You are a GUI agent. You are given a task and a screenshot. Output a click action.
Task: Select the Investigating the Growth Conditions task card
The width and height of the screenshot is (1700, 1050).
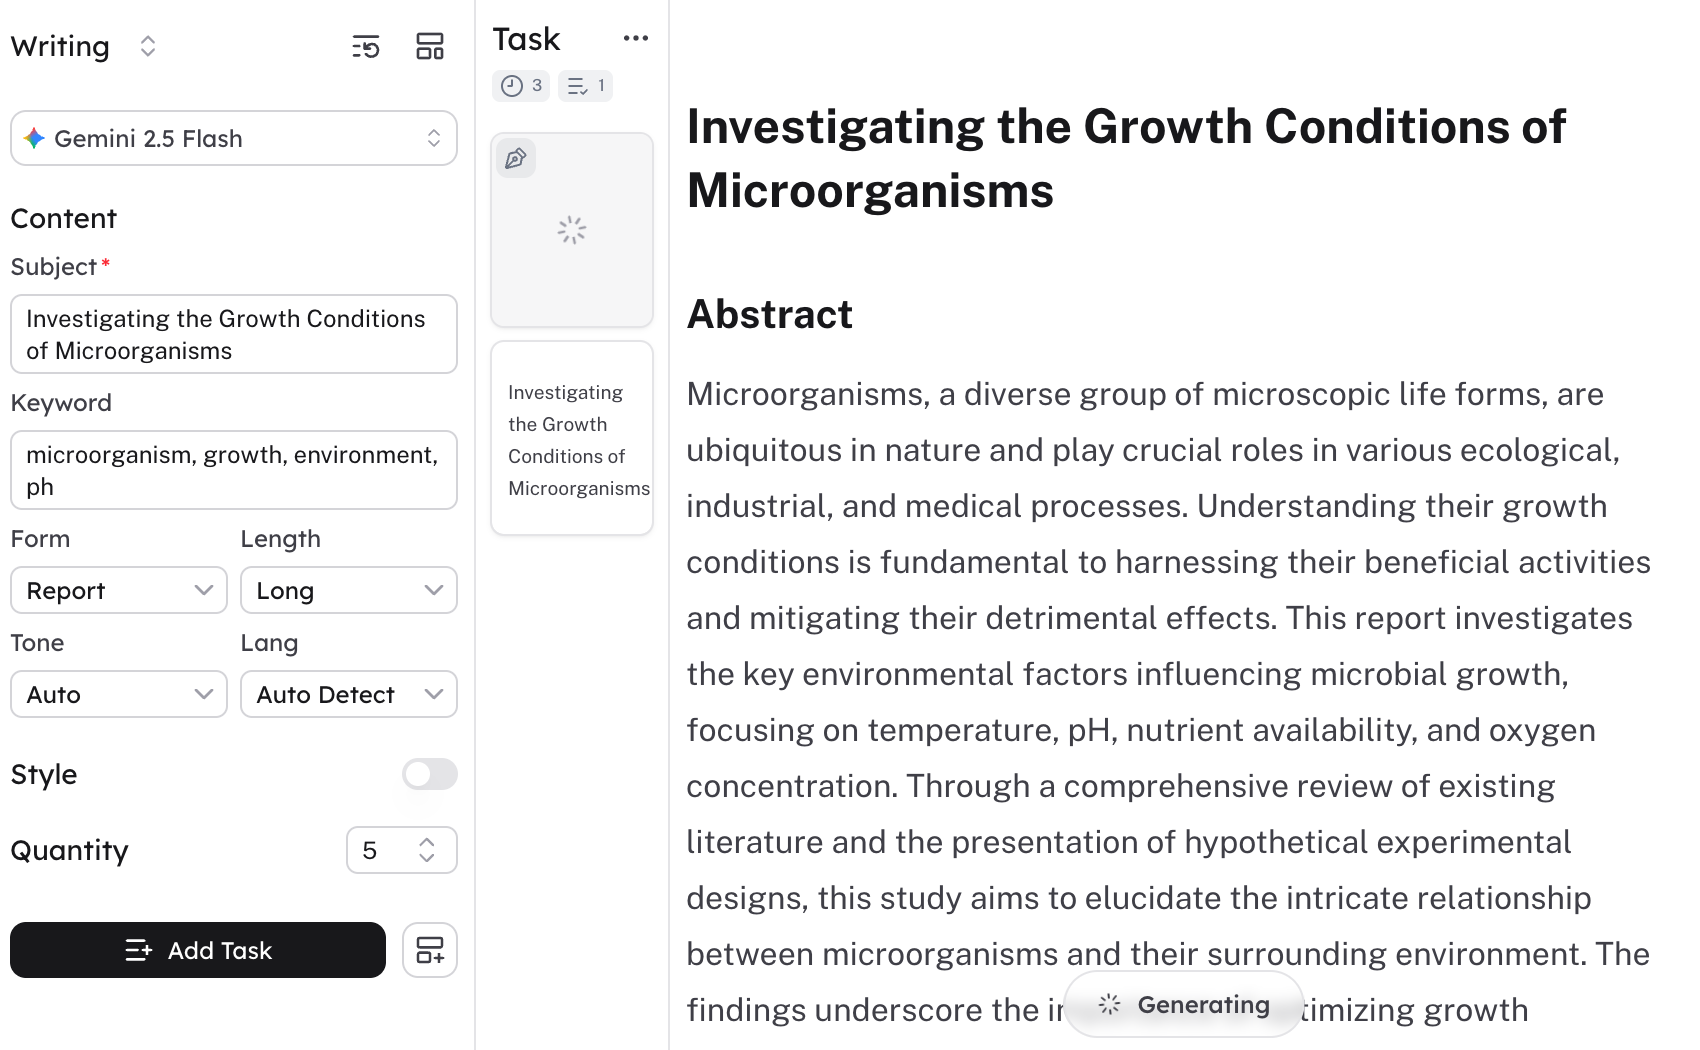pyautogui.click(x=572, y=439)
